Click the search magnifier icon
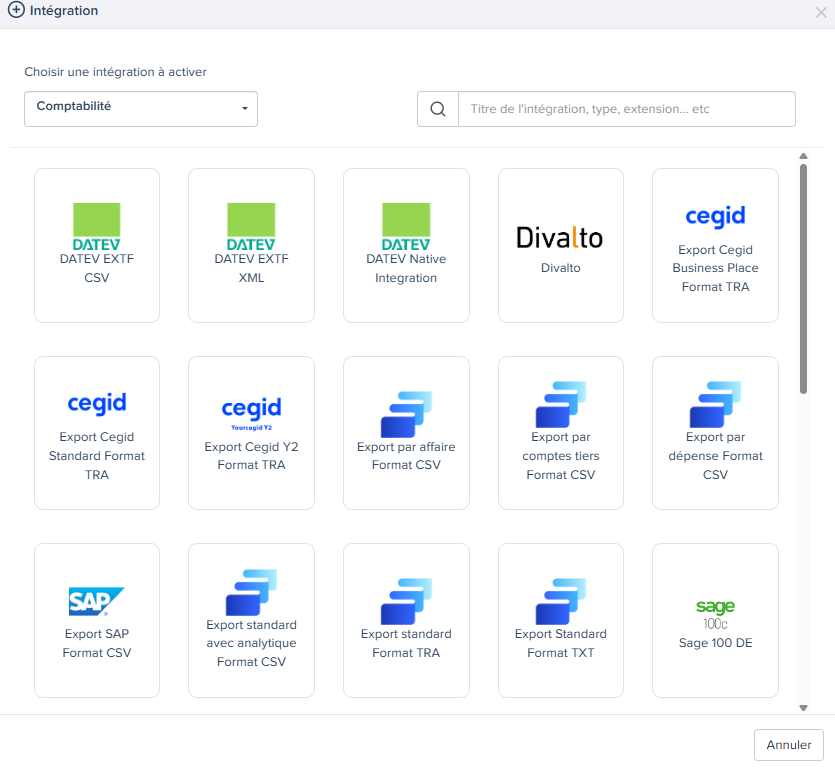The width and height of the screenshot is (835, 769). pyautogui.click(x=438, y=109)
